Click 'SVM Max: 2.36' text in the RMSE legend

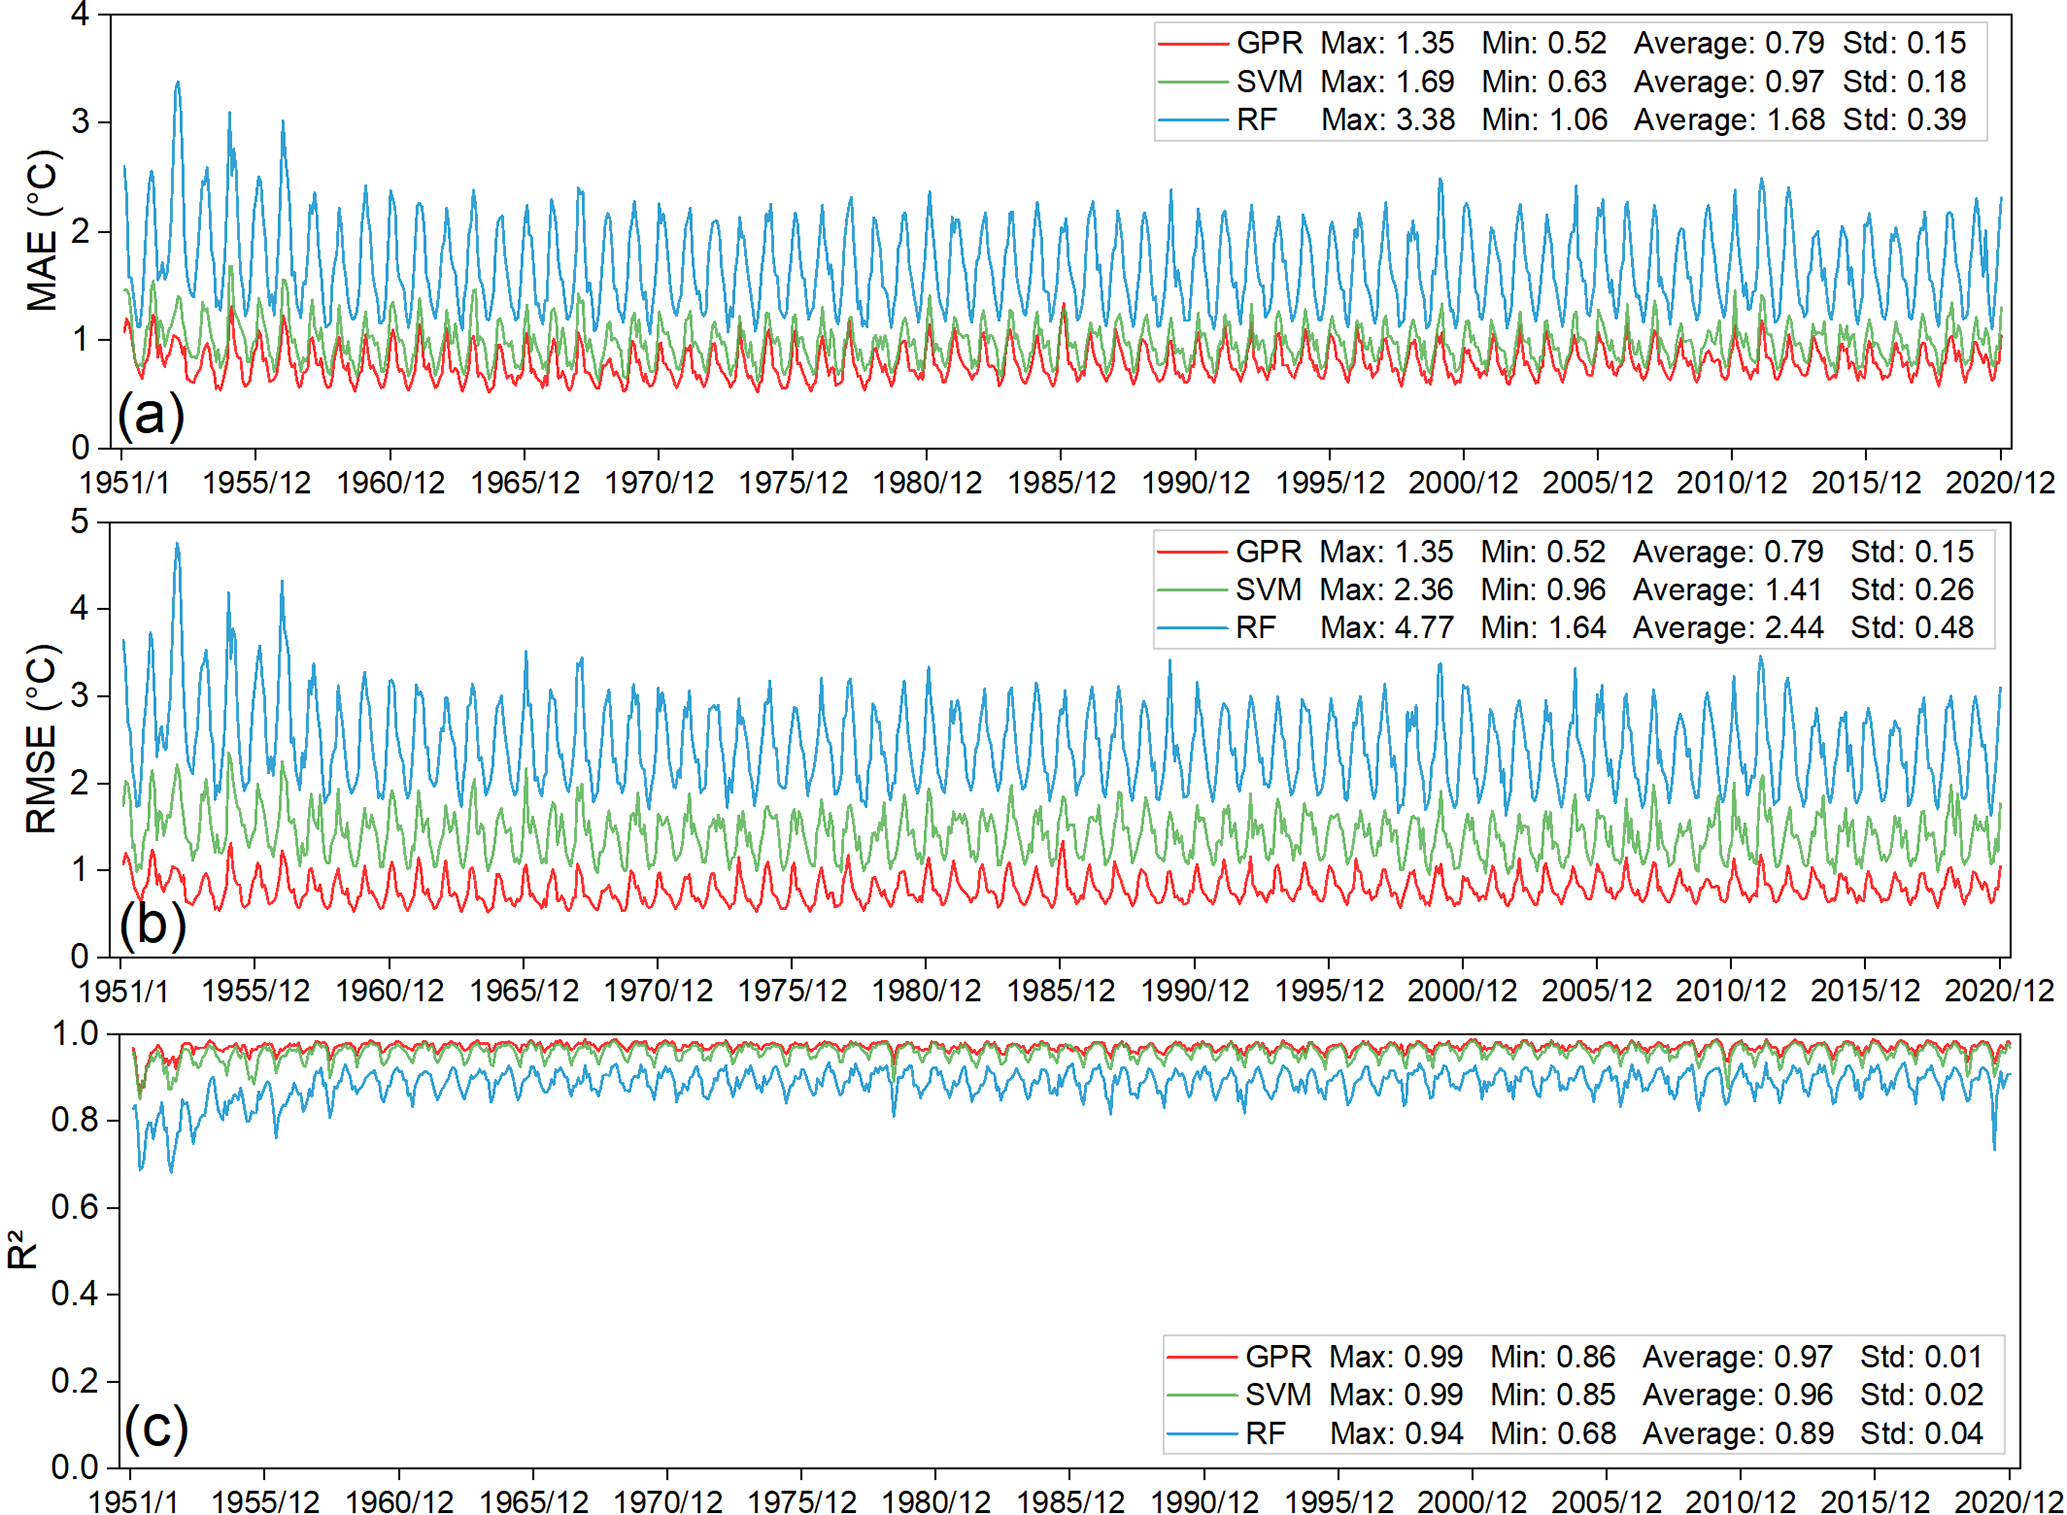click(1343, 590)
